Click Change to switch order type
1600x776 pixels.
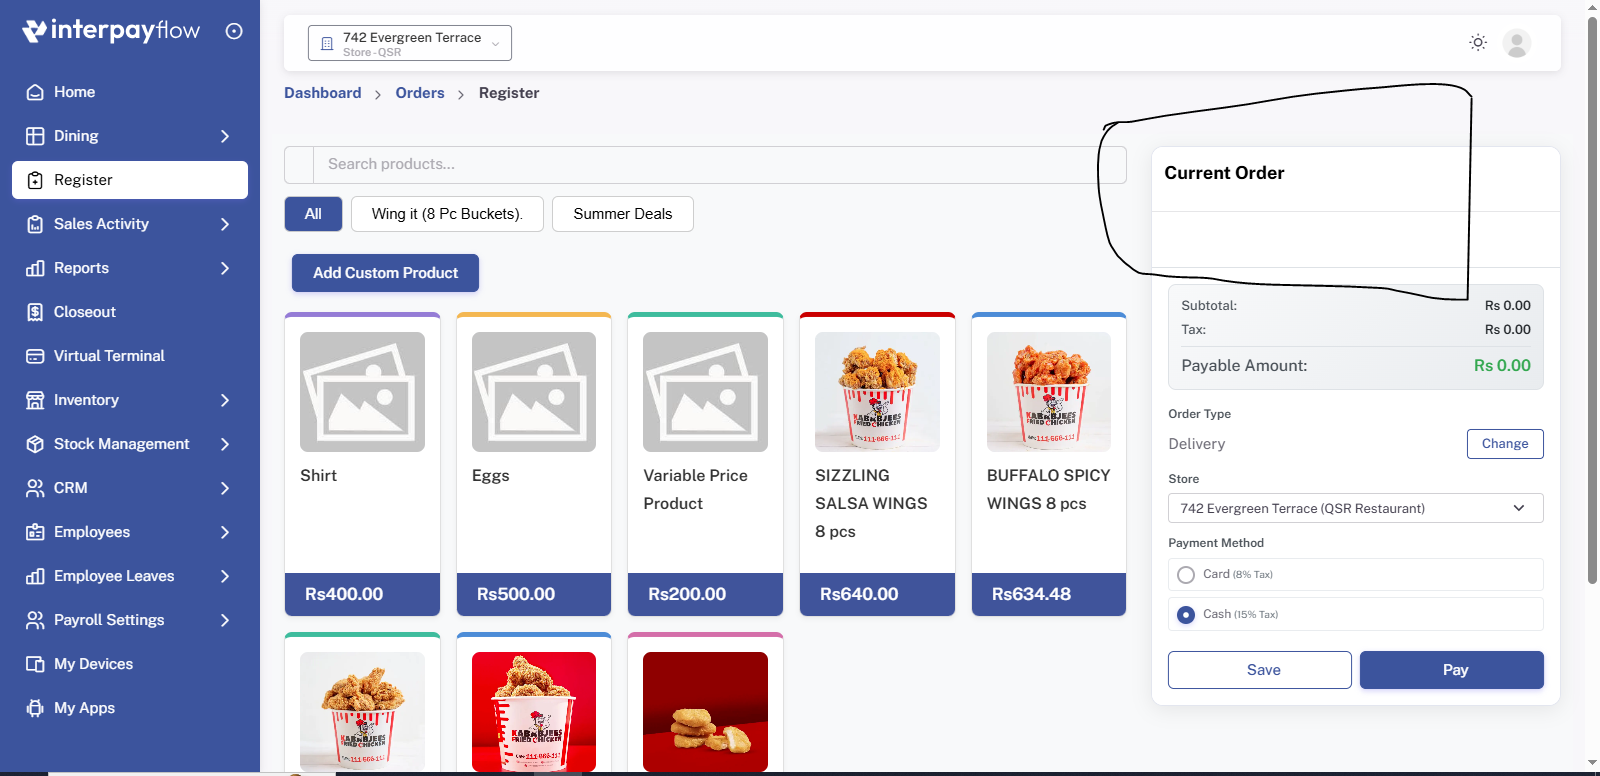1505,444
